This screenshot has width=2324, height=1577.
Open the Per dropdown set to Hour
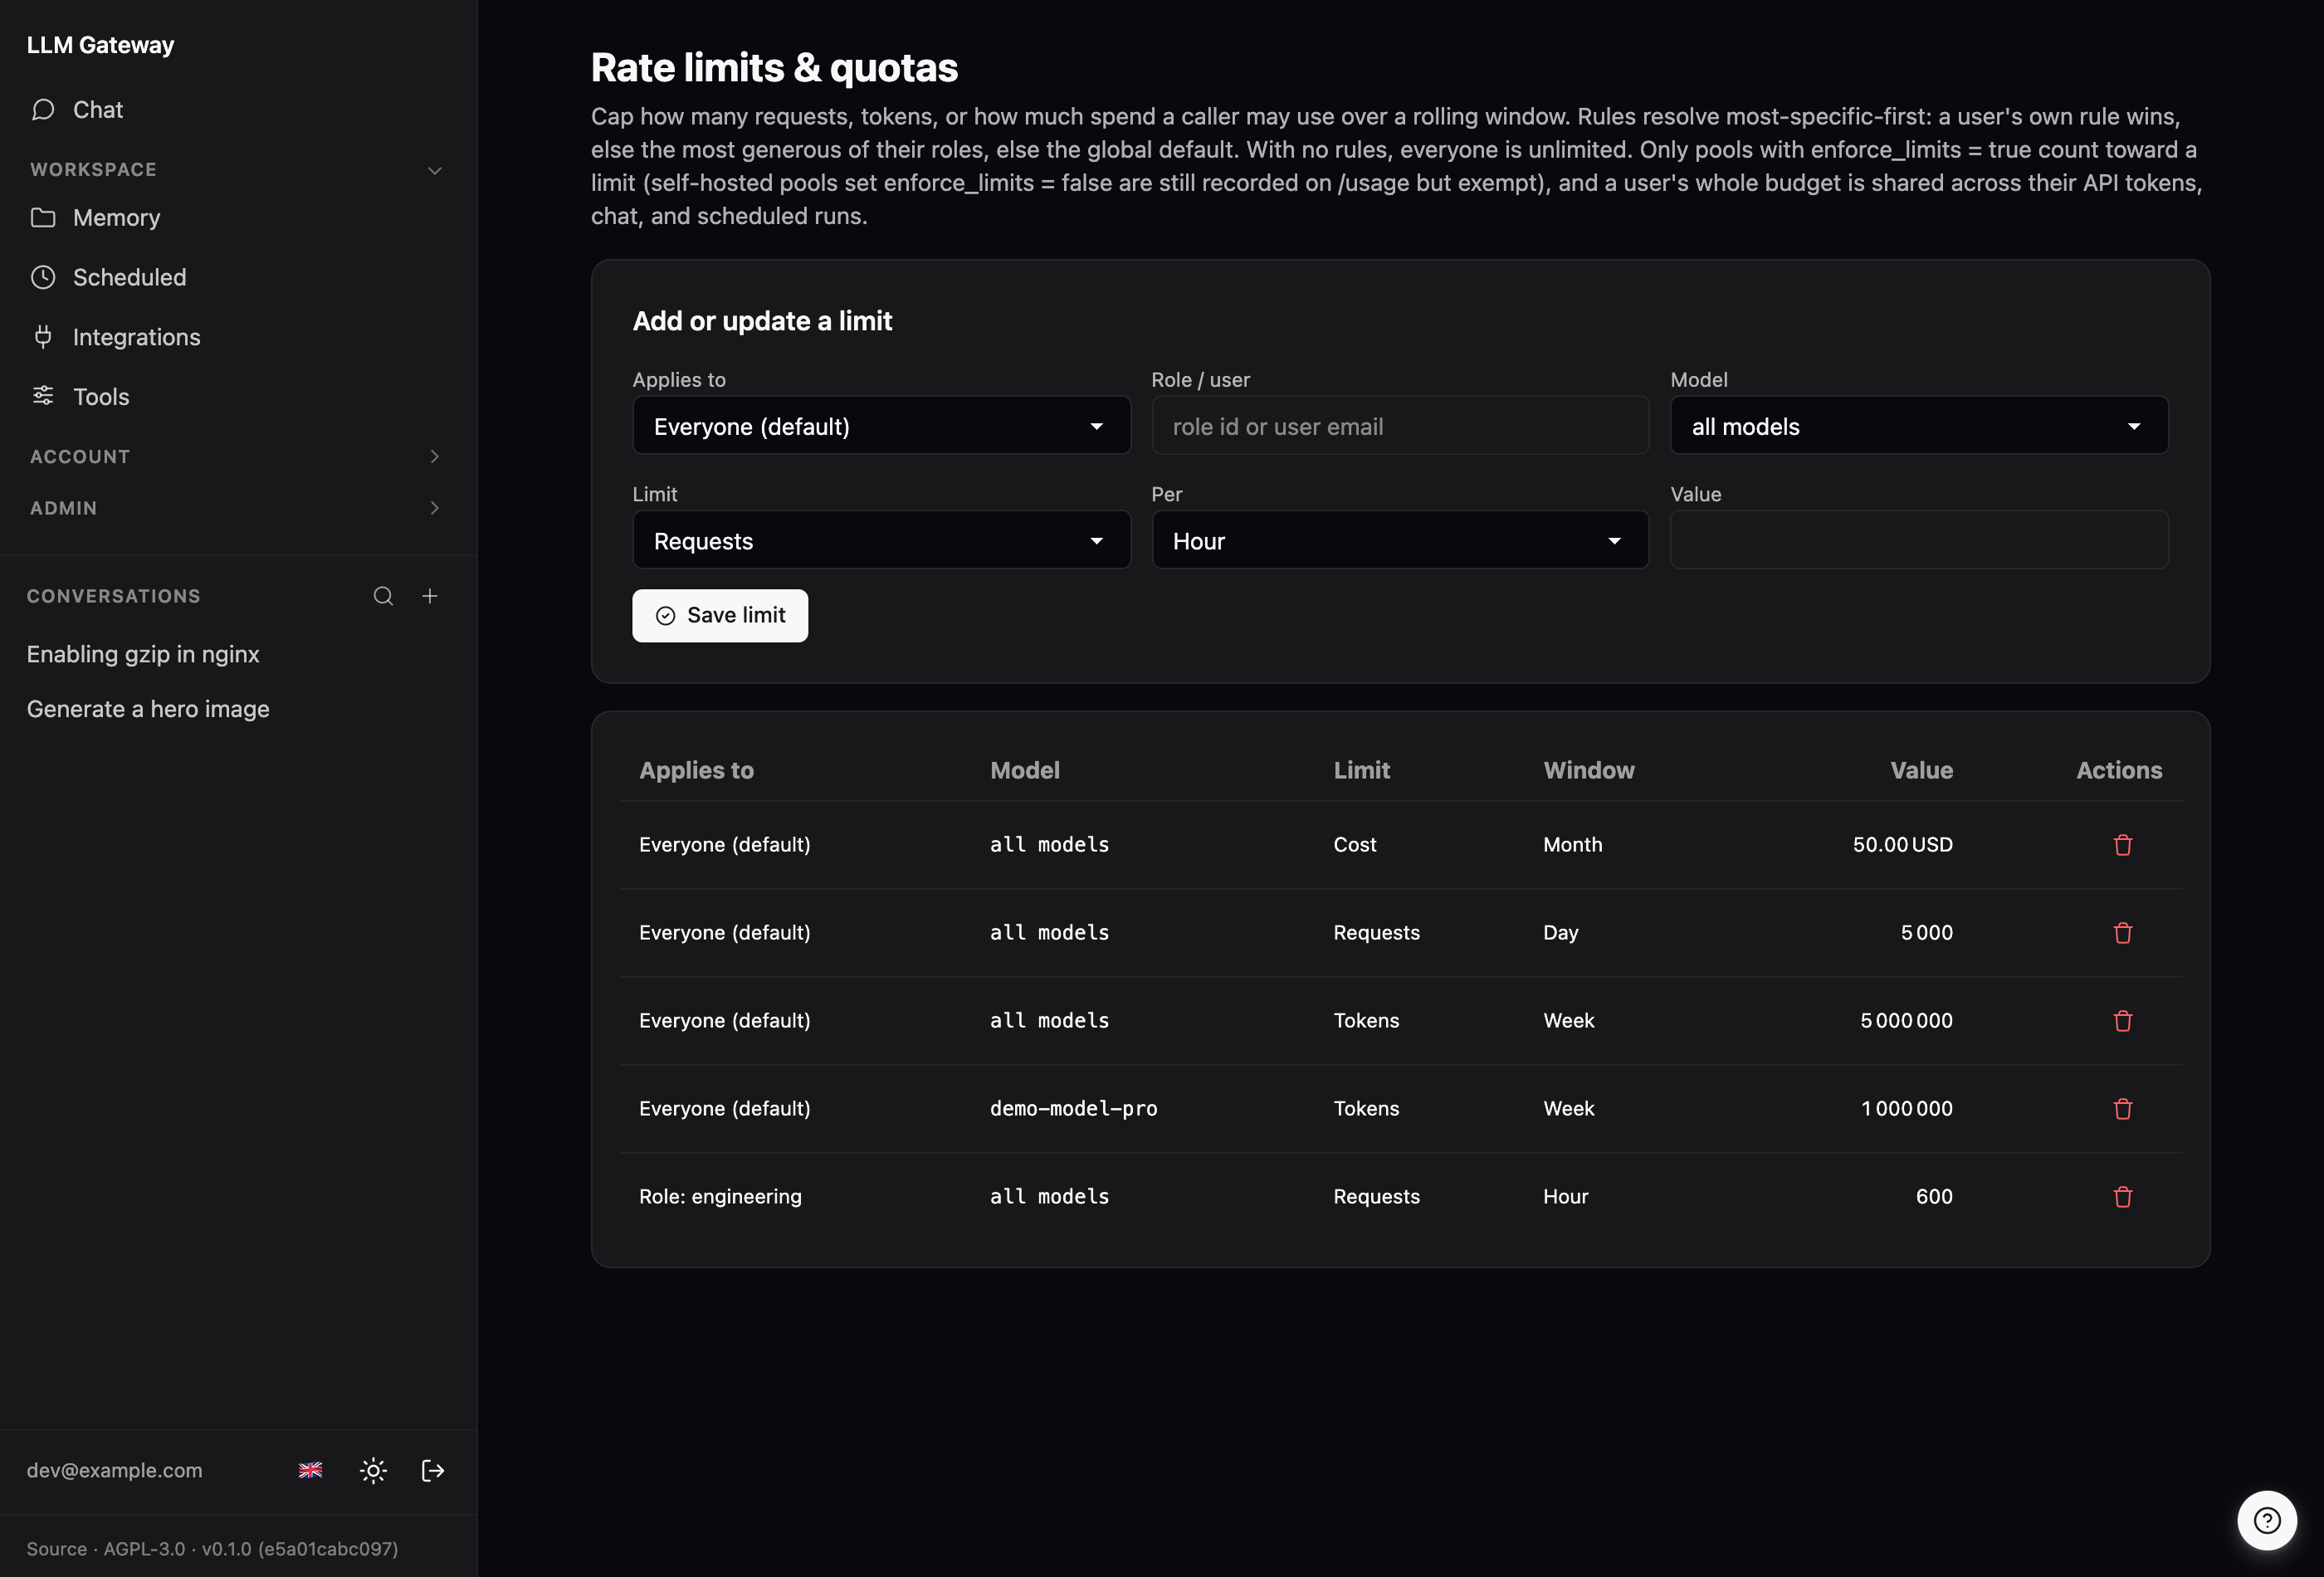point(1400,541)
